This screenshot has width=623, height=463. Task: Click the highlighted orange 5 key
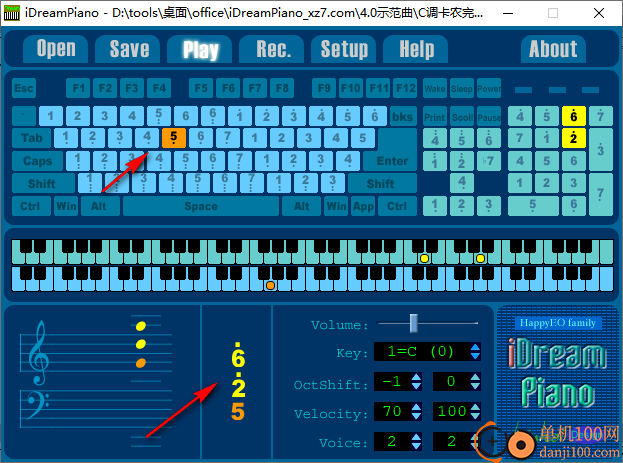[x=174, y=138]
